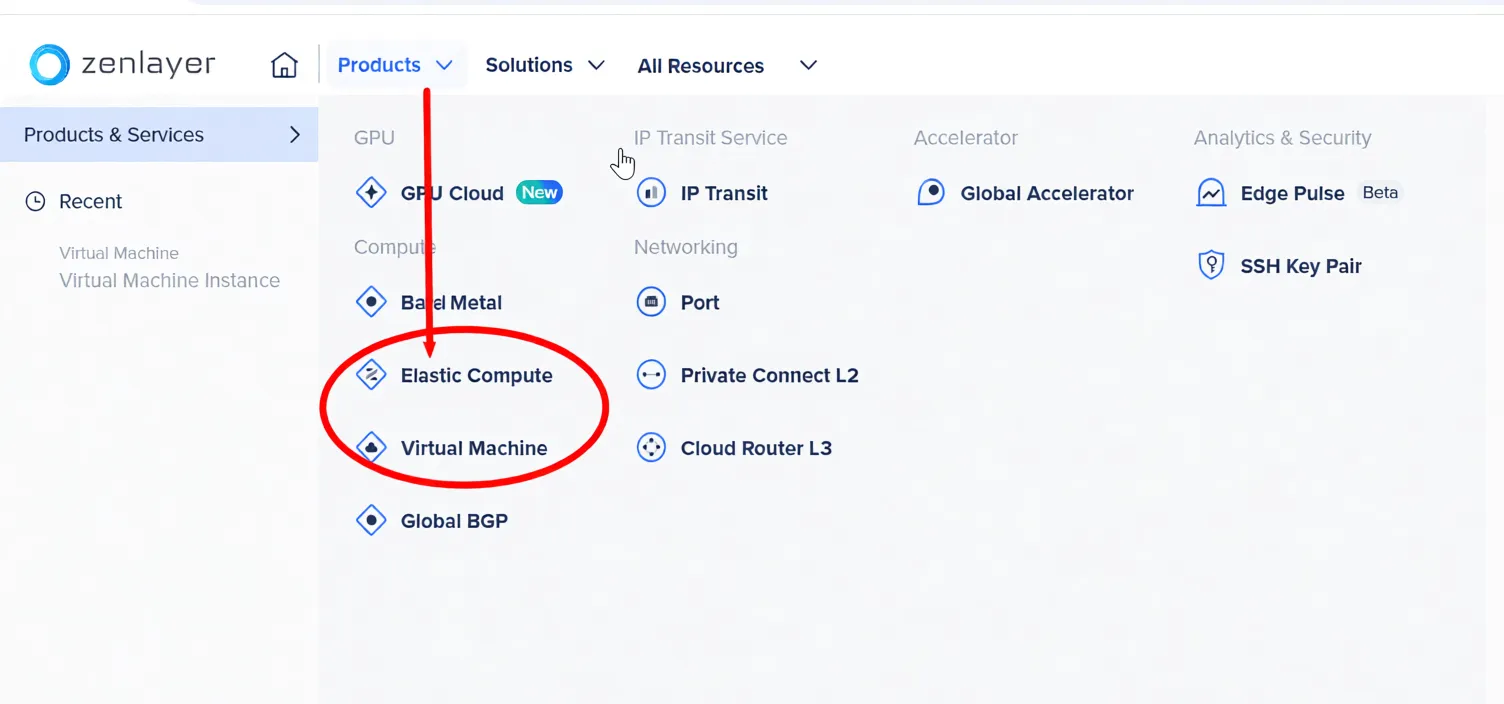1504x704 pixels.
Task: Click the Global BGP icon
Action: pos(371,521)
